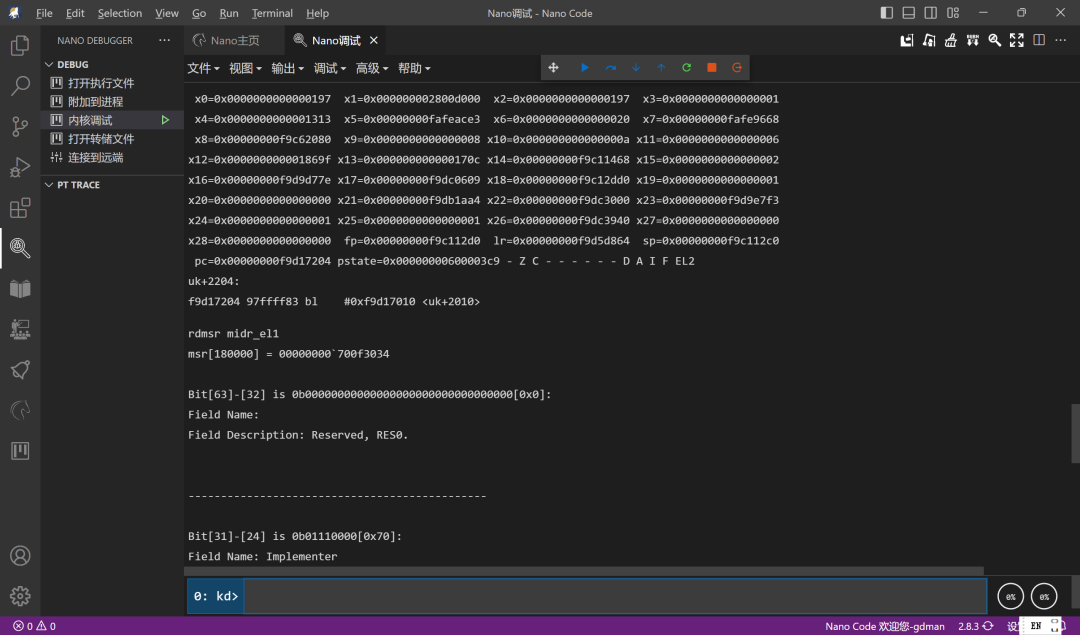Open the Selection menu
The height and width of the screenshot is (635, 1080).
[x=120, y=13]
